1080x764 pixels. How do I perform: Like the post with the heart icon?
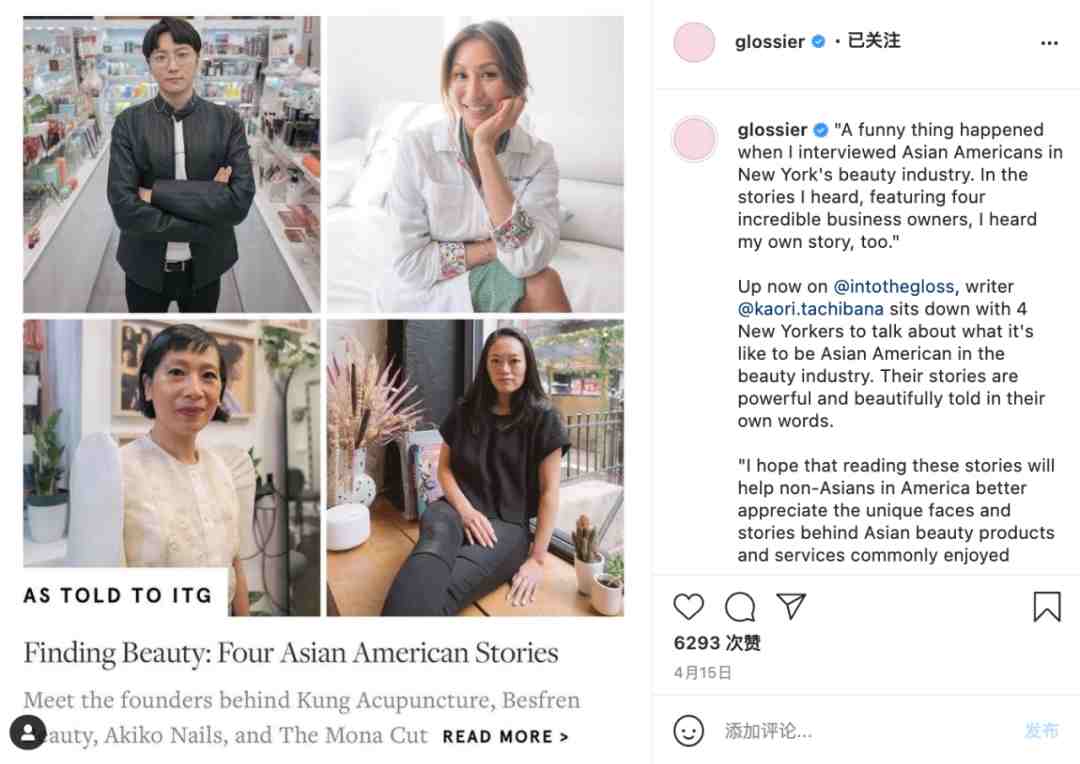tap(688, 607)
